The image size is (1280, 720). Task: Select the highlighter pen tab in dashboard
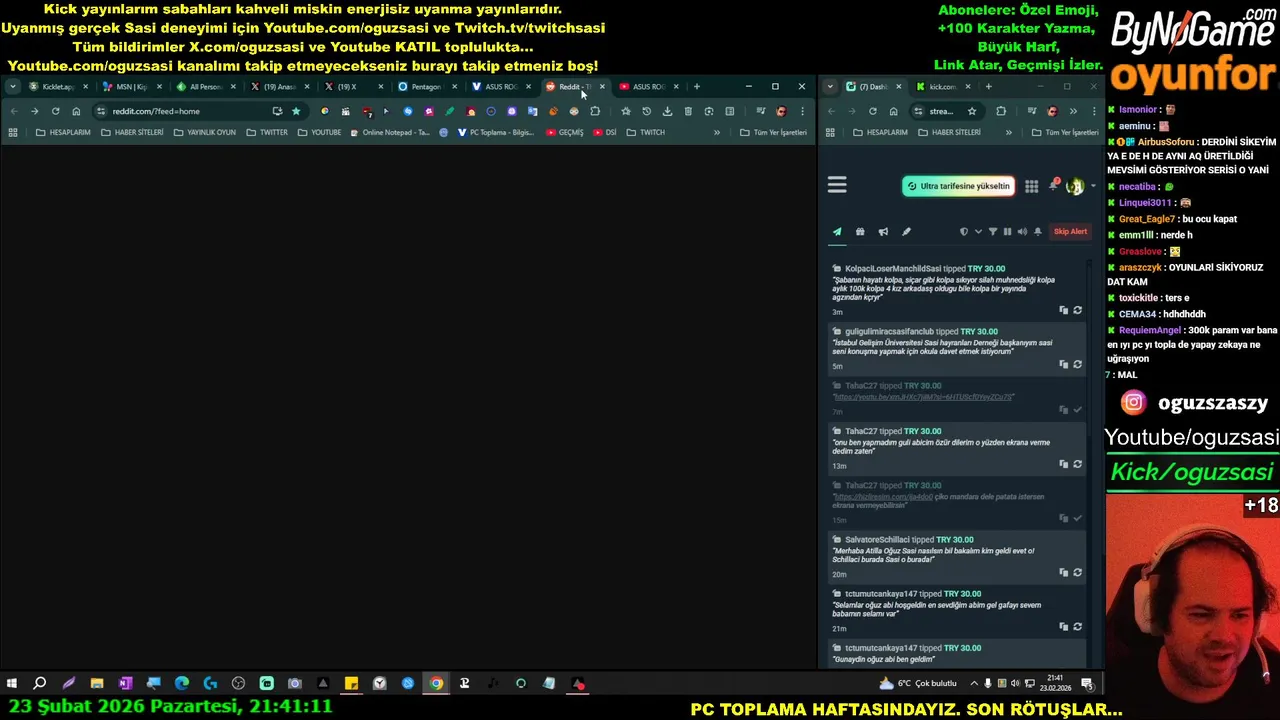(906, 232)
